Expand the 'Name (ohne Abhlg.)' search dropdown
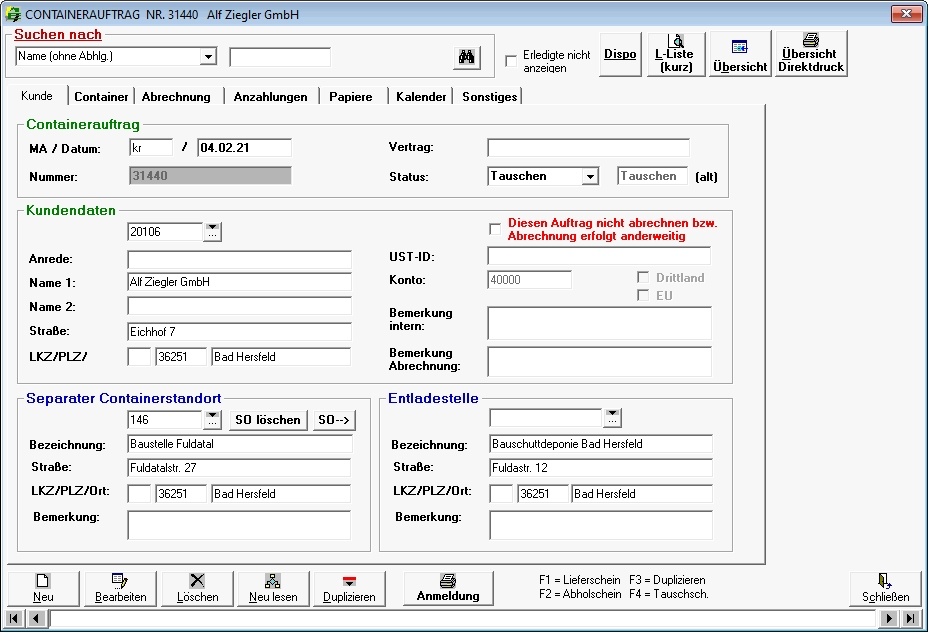 tap(208, 57)
